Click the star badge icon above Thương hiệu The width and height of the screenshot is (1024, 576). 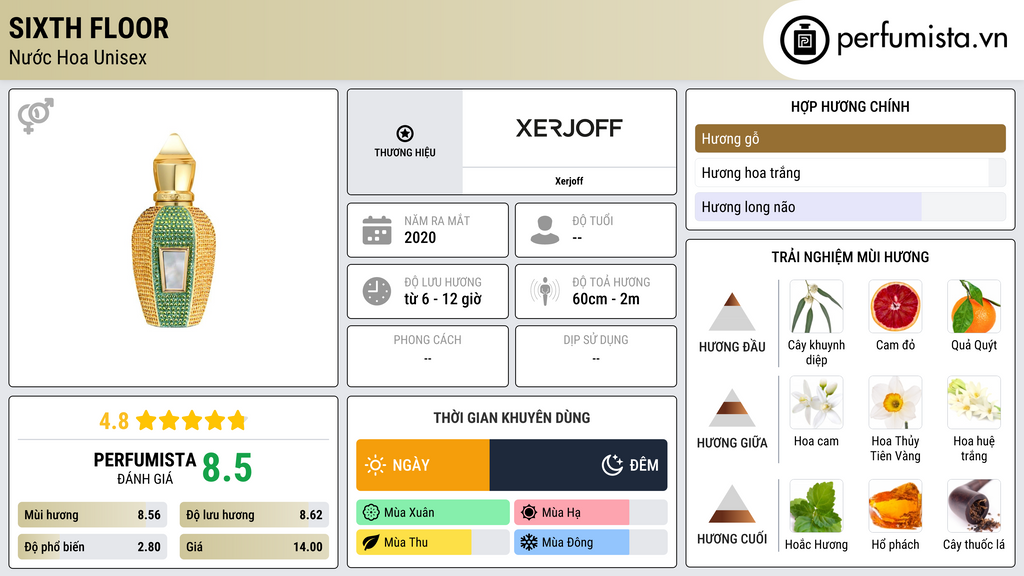coord(404,133)
